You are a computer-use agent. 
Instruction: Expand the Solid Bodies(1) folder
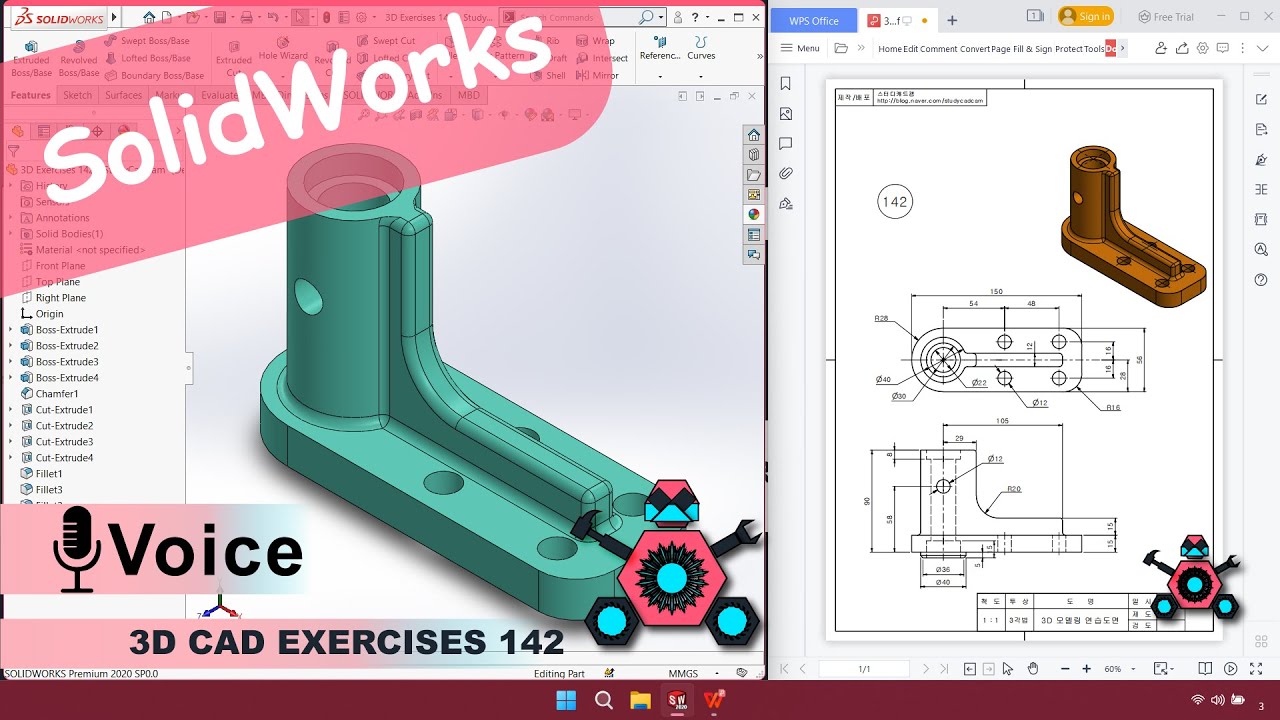(x=11, y=234)
